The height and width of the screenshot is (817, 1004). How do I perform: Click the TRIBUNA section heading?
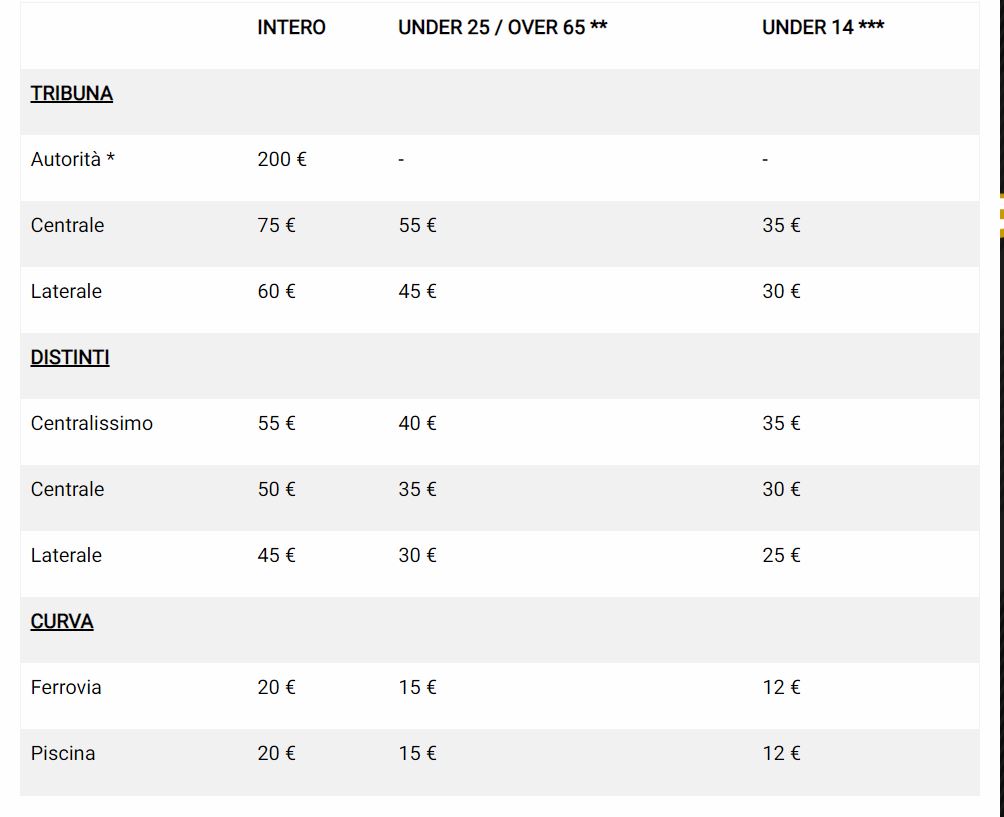(72, 93)
